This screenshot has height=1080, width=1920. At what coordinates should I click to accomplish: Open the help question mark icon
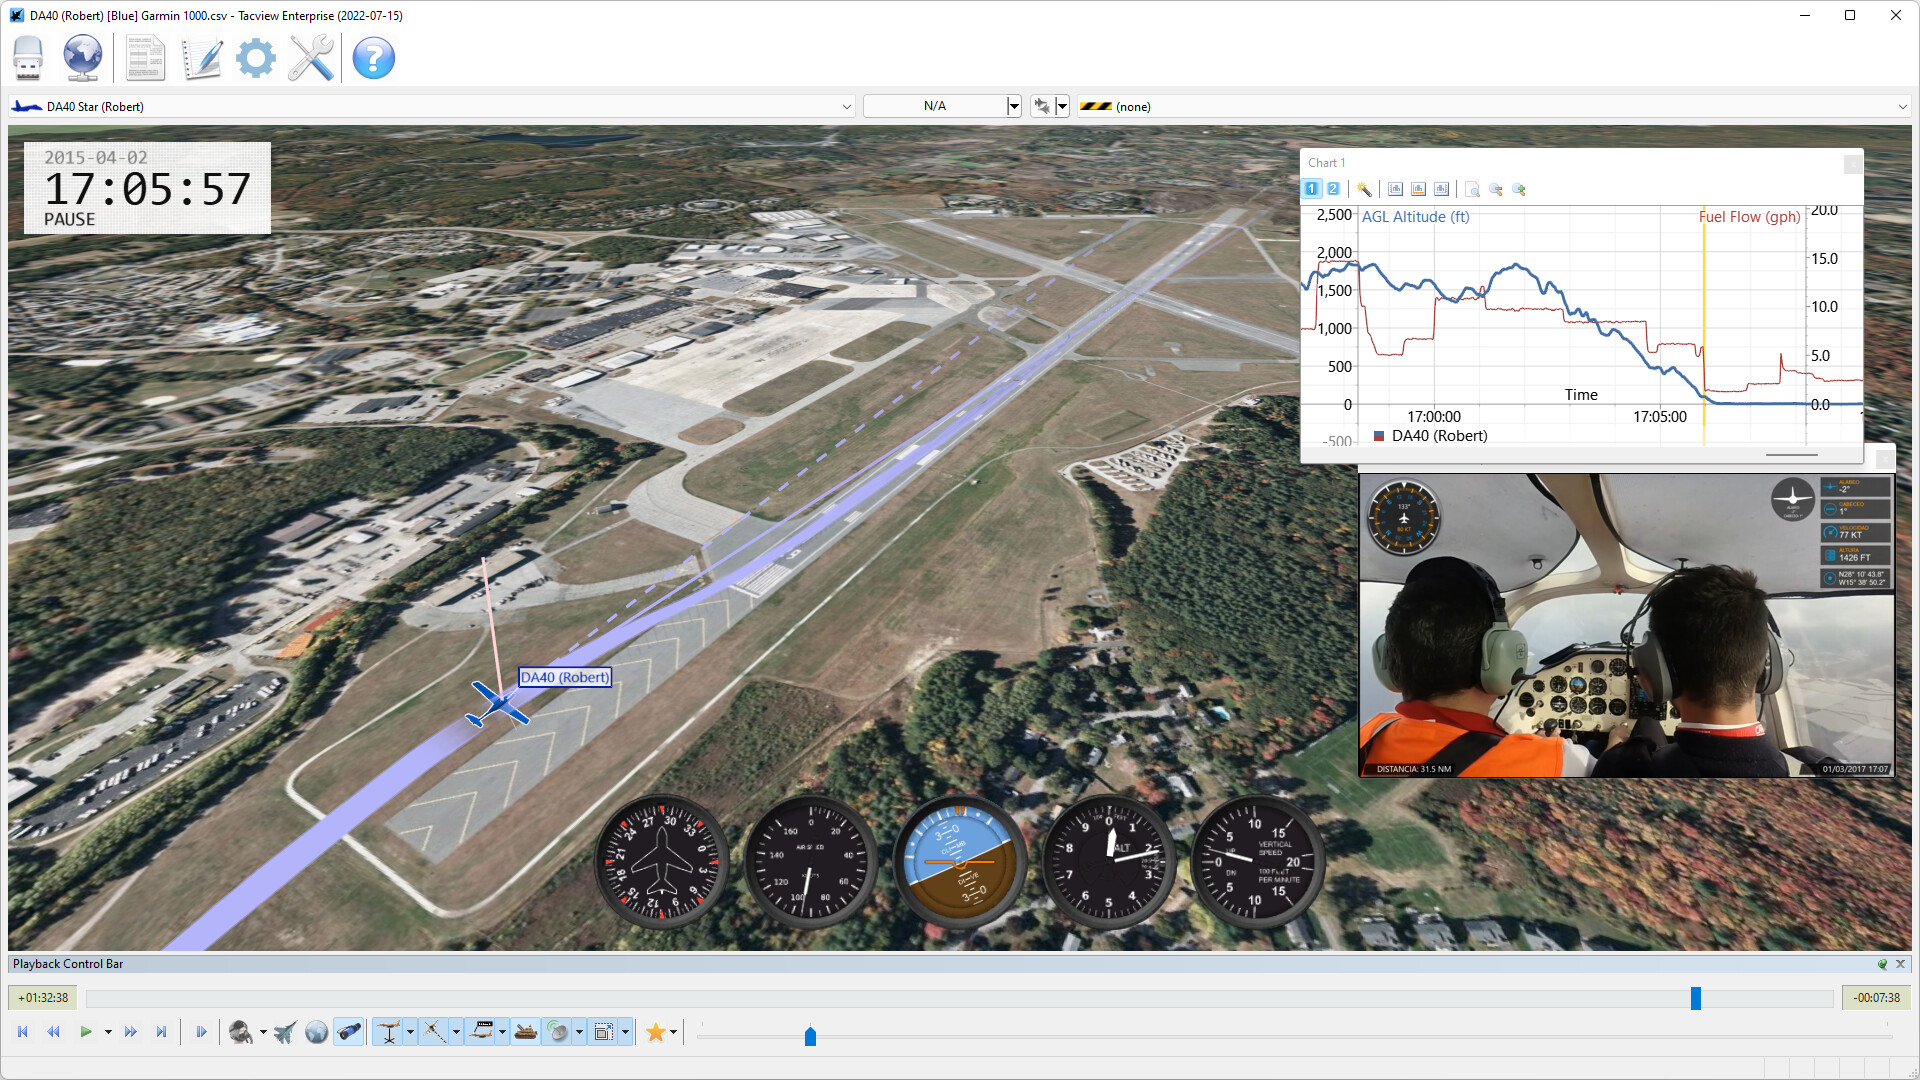click(373, 58)
